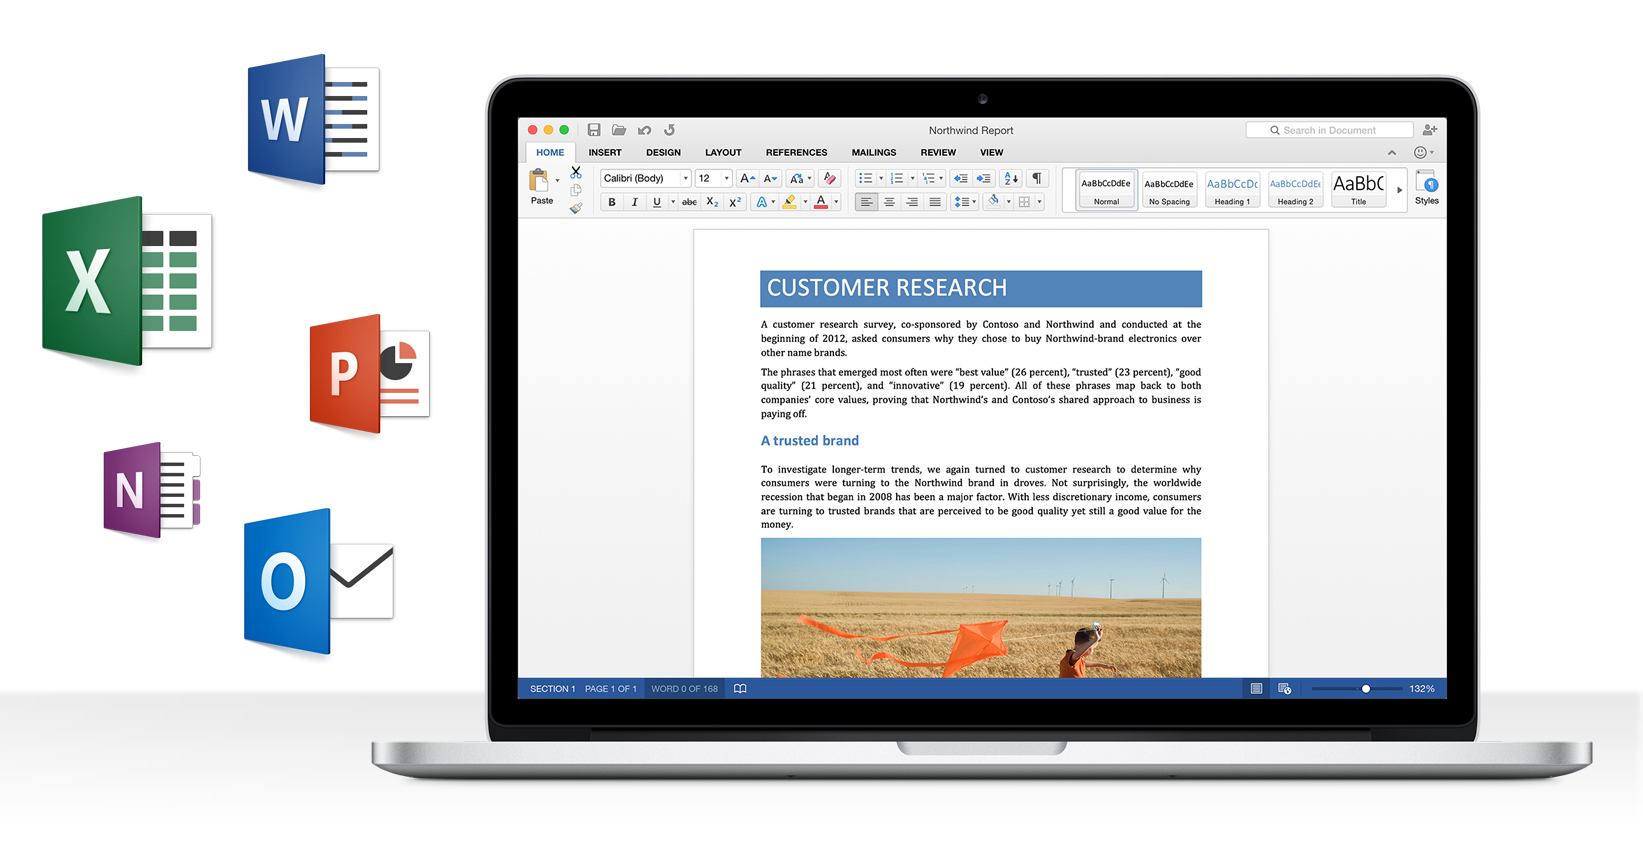The width and height of the screenshot is (1643, 860).
Task: Switch to the INSERT tab
Action: tap(605, 153)
